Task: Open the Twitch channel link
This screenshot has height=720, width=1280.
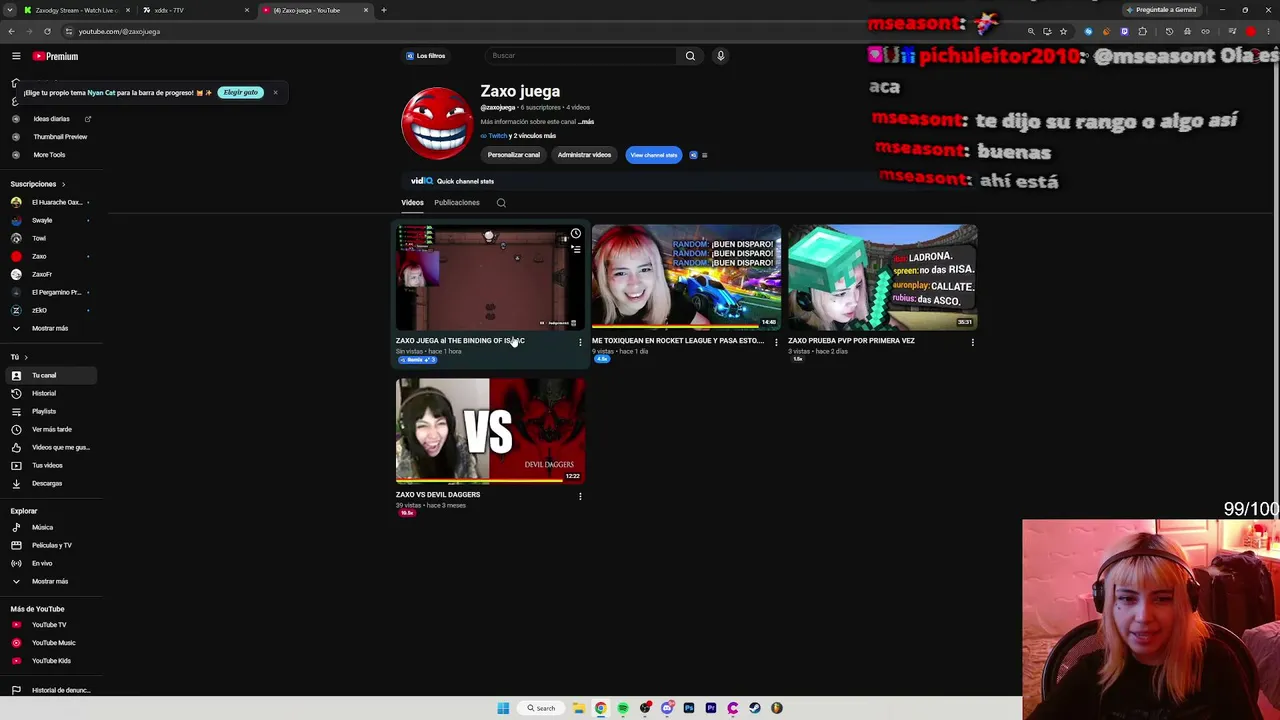Action: coord(497,136)
